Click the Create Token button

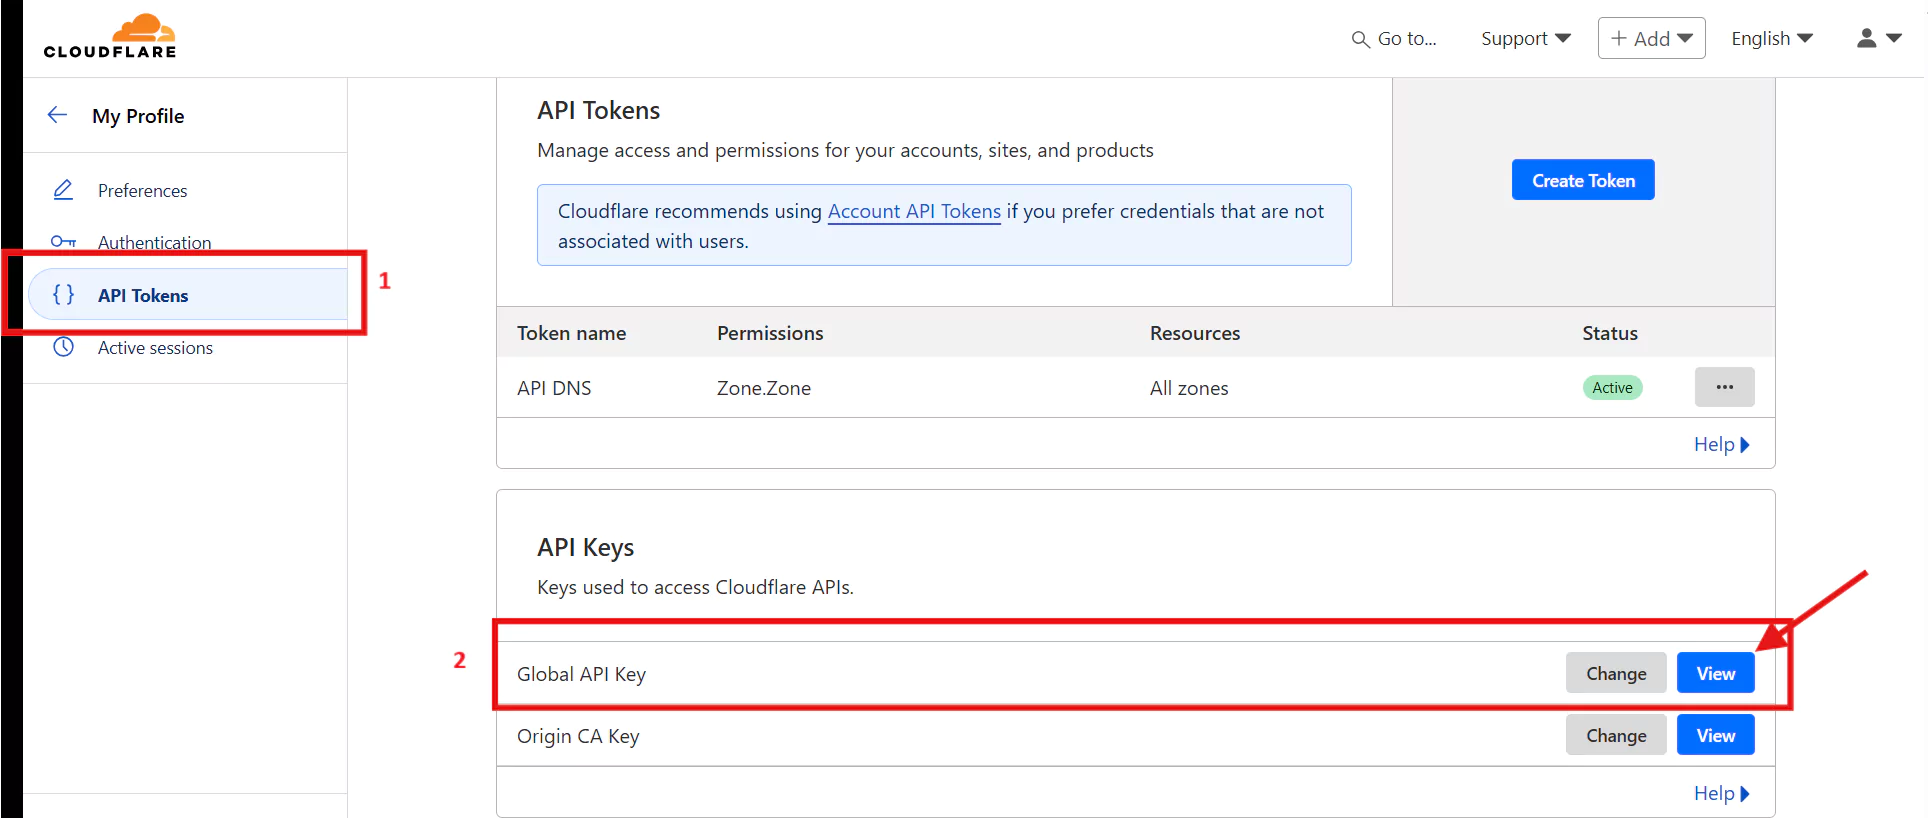tap(1582, 180)
